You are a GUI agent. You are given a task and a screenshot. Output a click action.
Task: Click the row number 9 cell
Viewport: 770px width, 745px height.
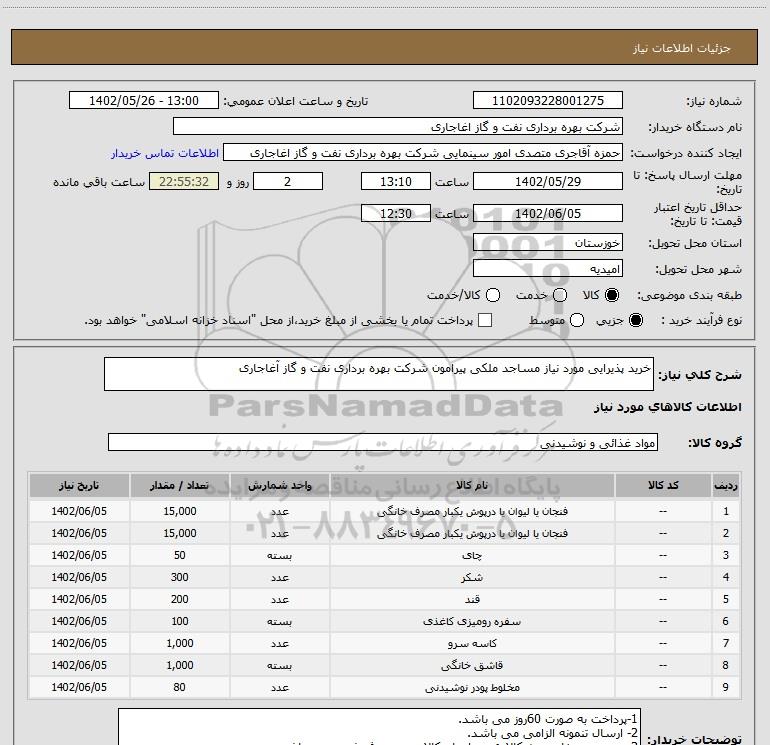(726, 687)
